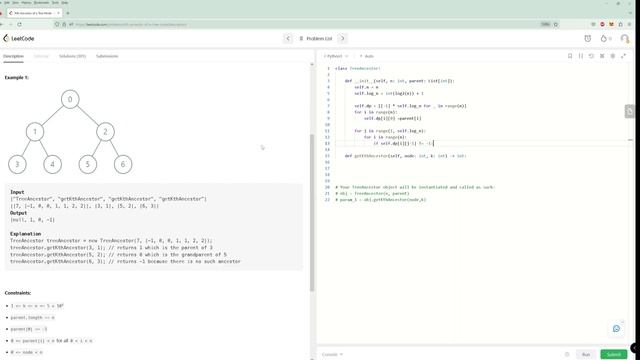The width and height of the screenshot is (640, 360).
Task: Click the orange extension icon
Action: (611, 24)
